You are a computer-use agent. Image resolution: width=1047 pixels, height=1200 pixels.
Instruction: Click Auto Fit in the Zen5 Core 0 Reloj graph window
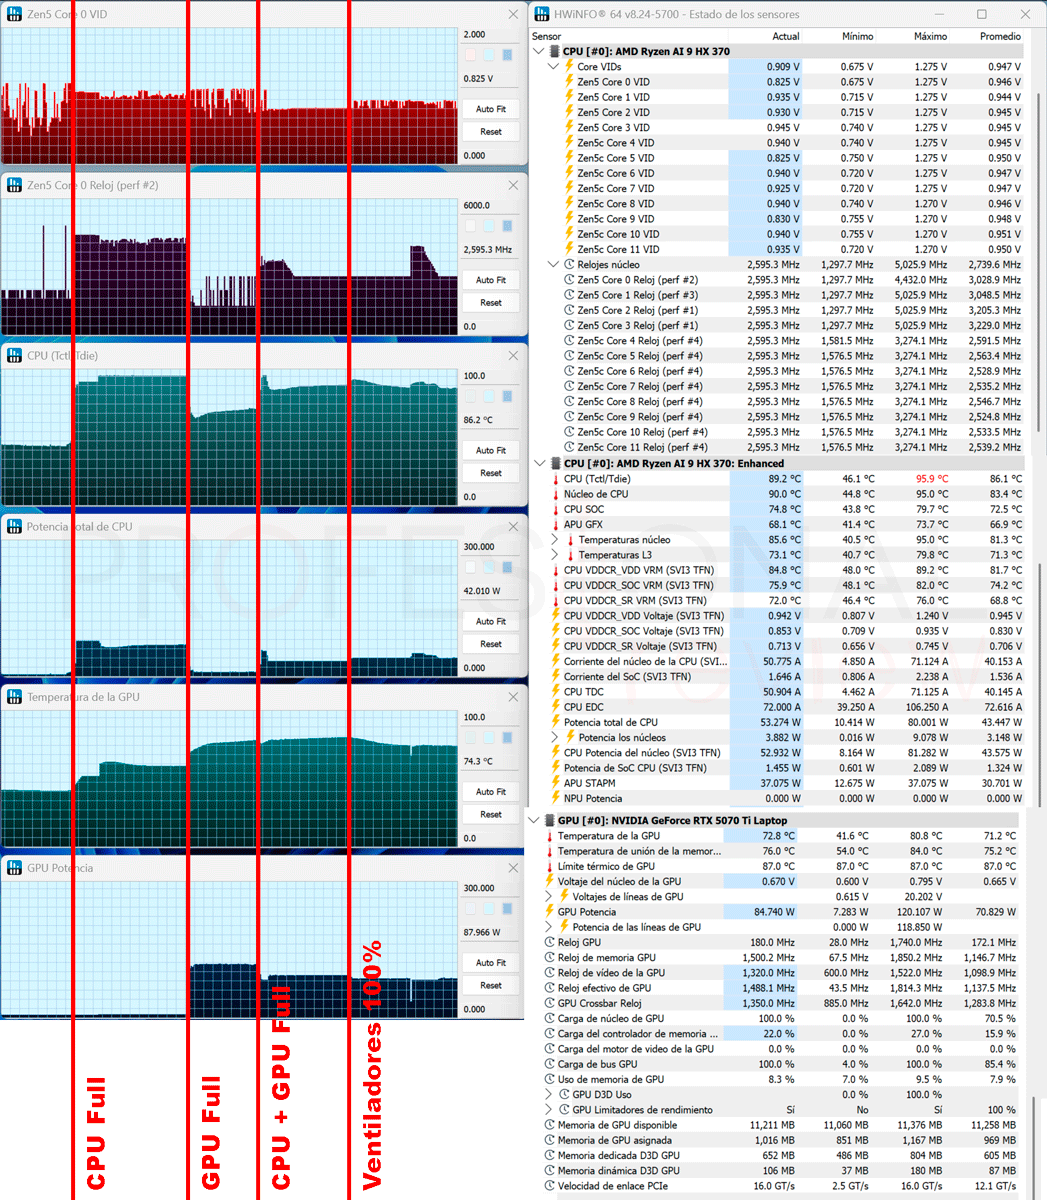click(491, 280)
